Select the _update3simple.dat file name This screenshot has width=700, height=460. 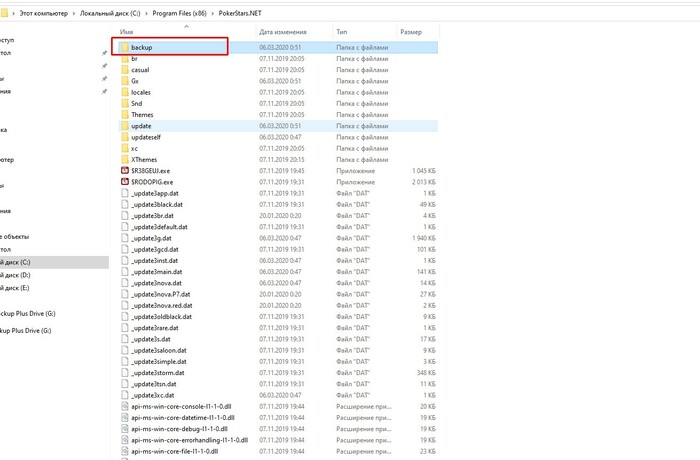(x=159, y=361)
